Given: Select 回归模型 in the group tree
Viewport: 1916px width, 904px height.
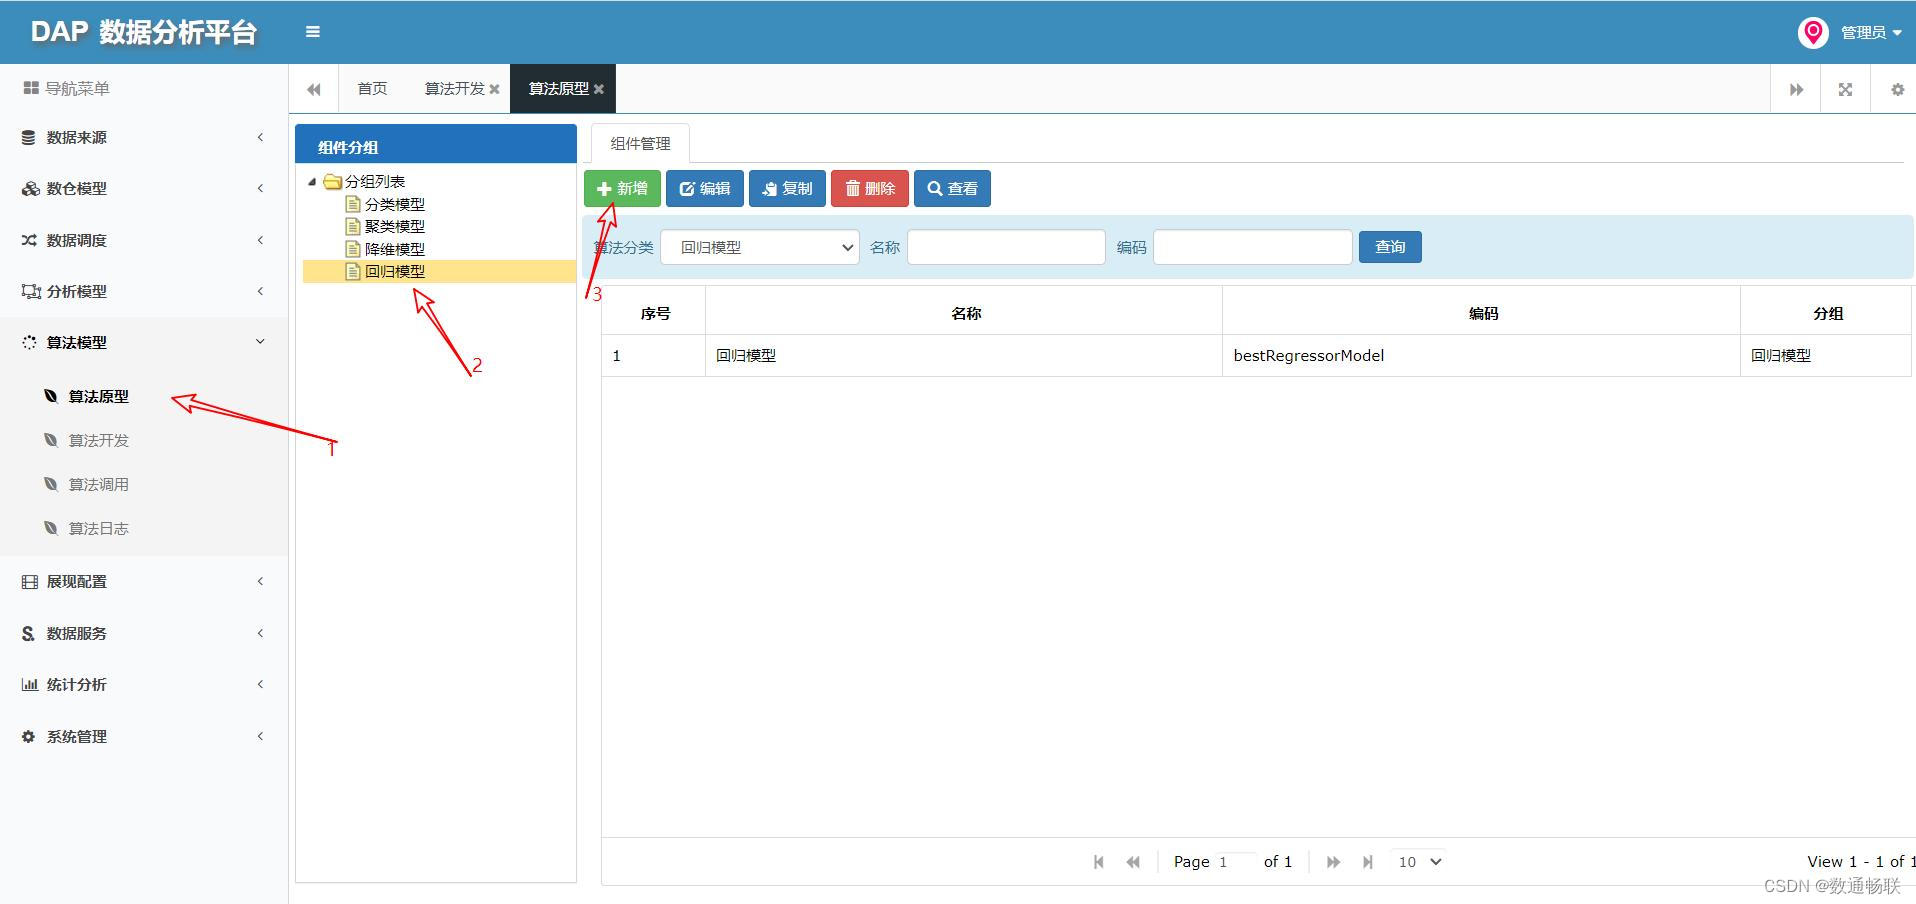Looking at the screenshot, I should pyautogui.click(x=394, y=272).
